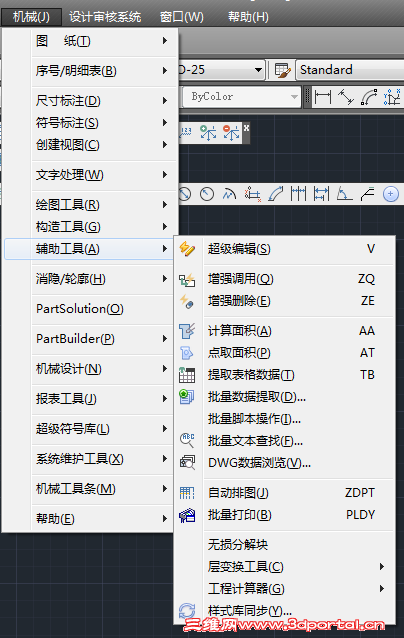404x638 pixels.
Task: Click the 增强调用(Q) icon
Action: 187,279
